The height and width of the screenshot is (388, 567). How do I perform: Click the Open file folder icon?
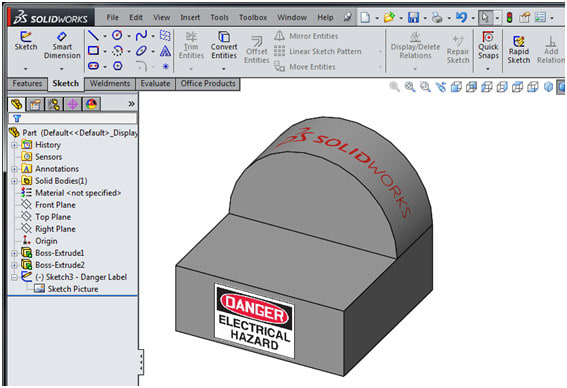coord(389,17)
